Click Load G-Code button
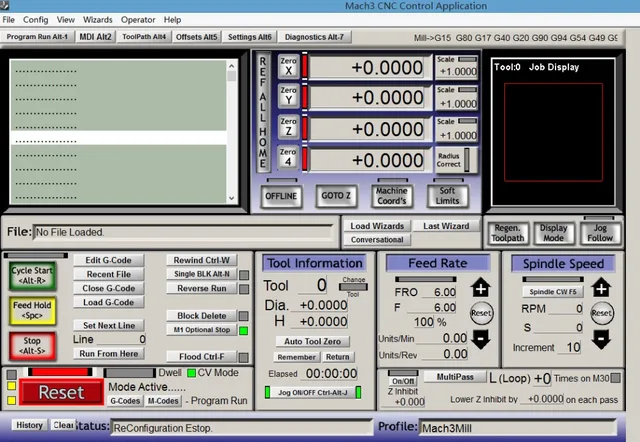 point(109,302)
